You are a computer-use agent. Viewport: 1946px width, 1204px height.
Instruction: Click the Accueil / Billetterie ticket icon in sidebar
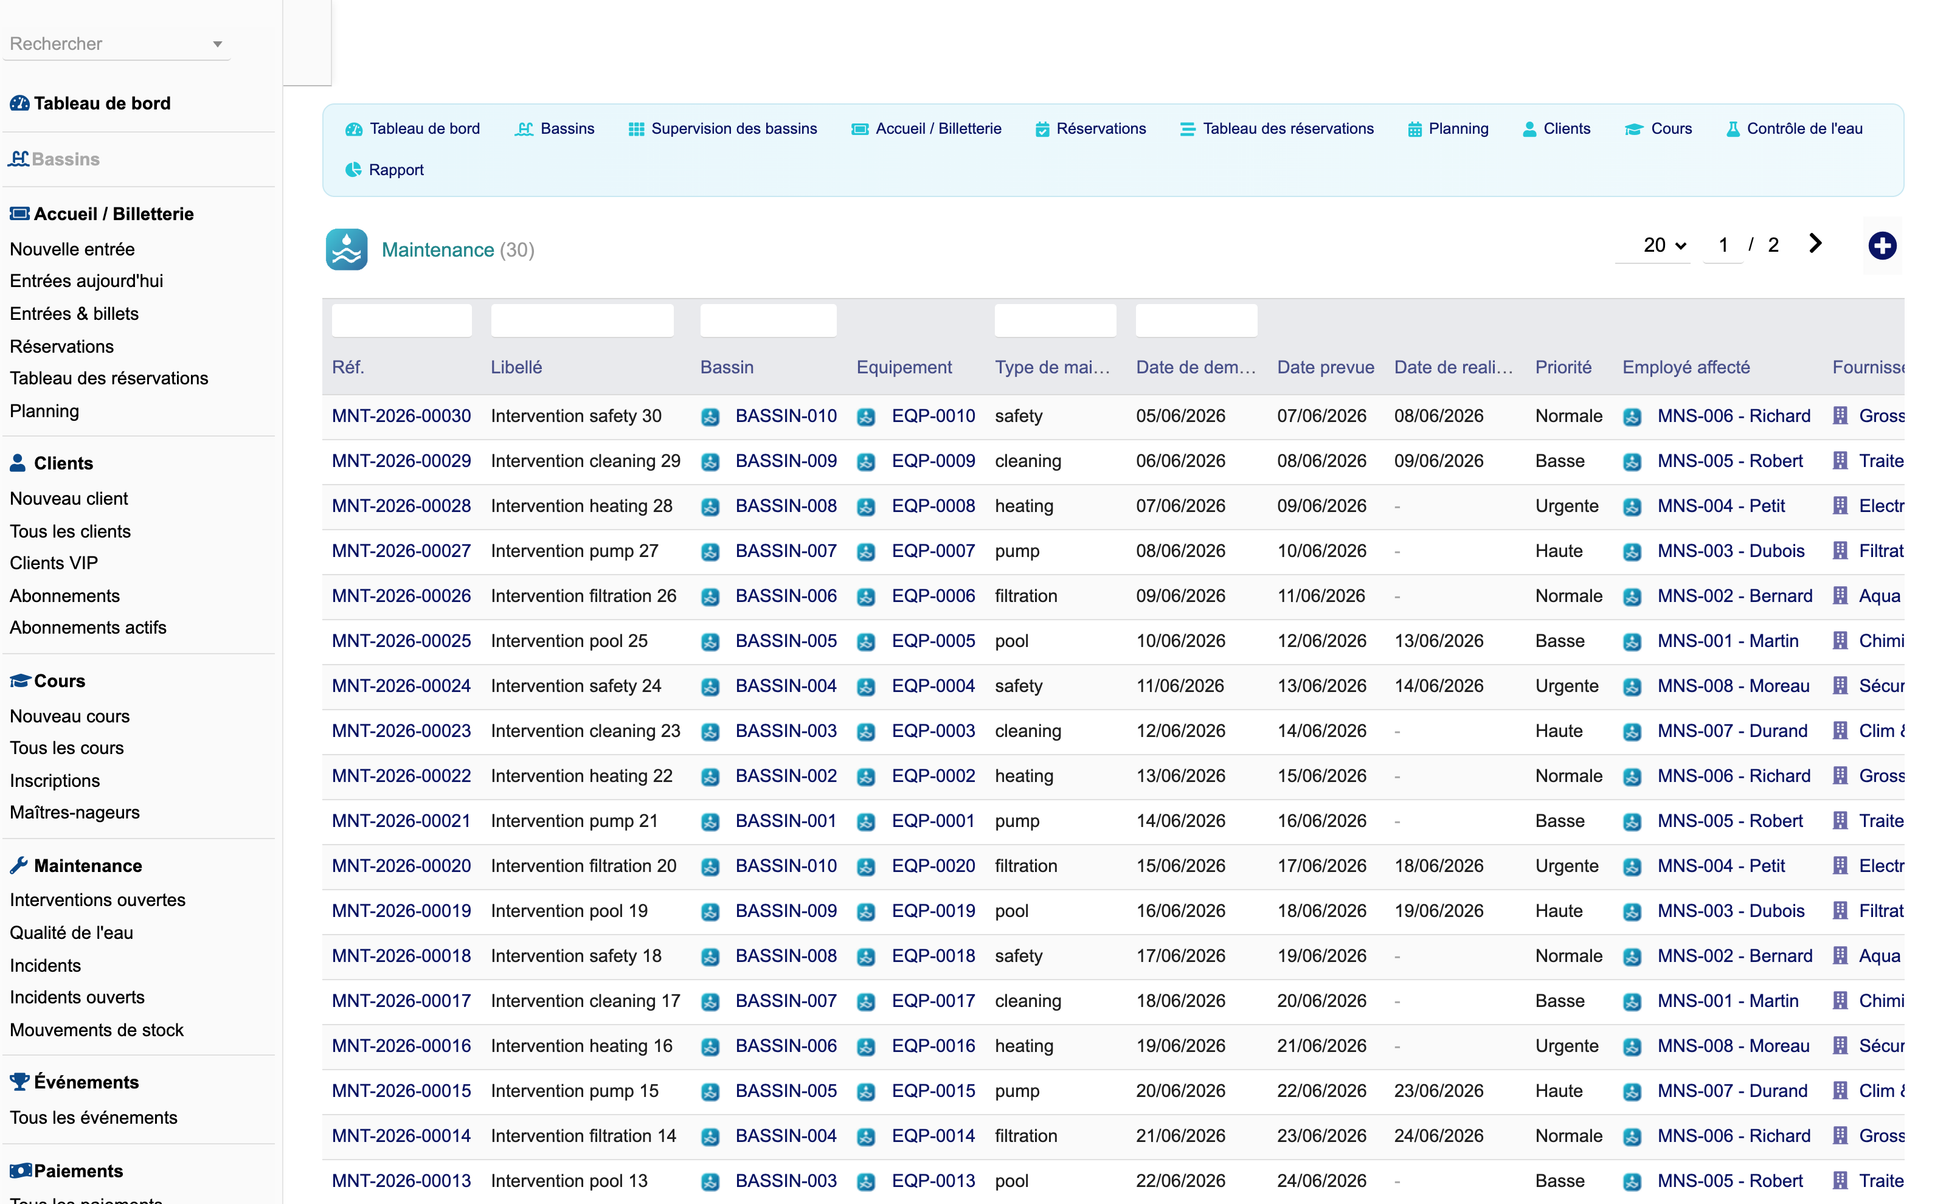[19, 213]
